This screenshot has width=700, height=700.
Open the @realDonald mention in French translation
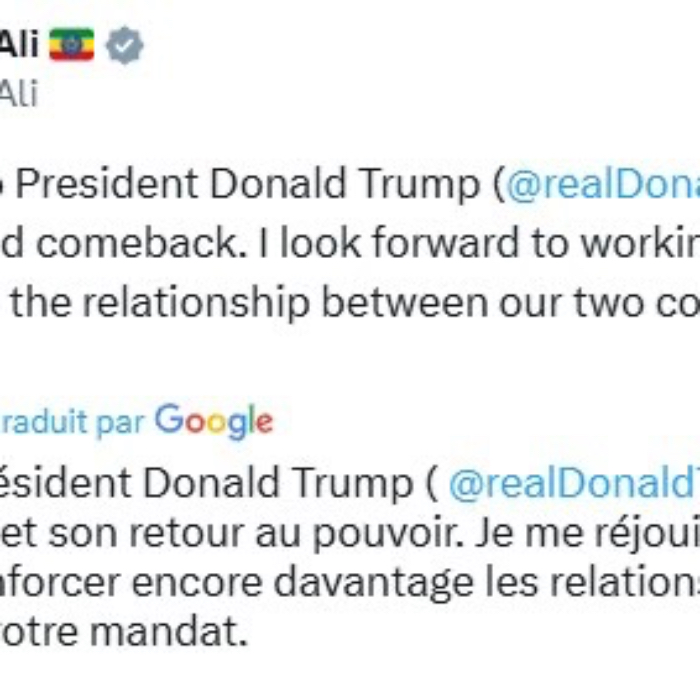(572, 484)
